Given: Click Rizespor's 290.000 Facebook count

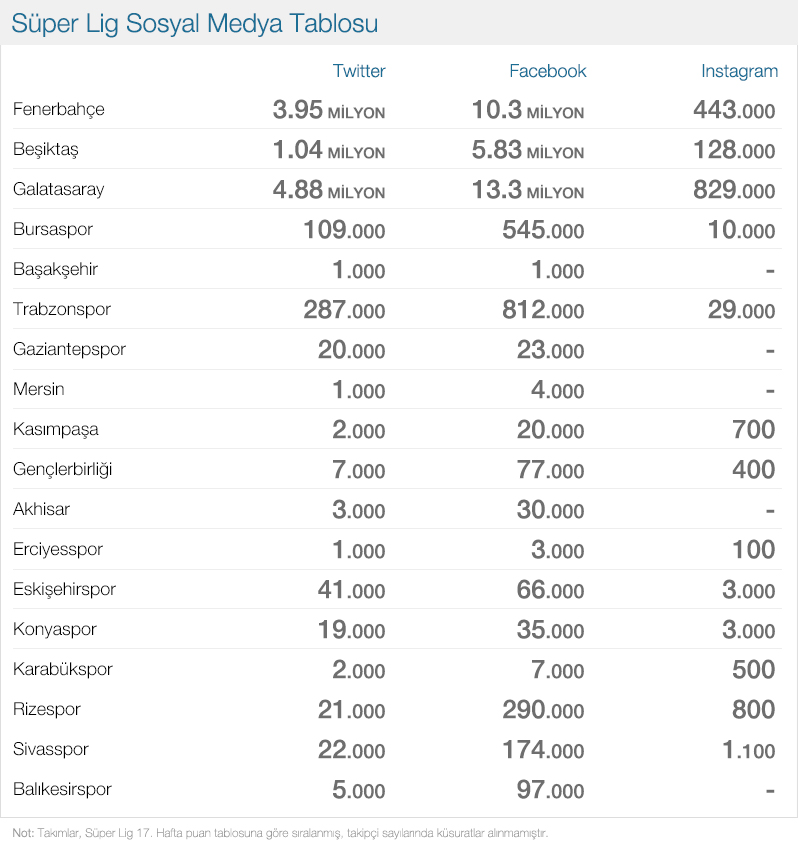Looking at the screenshot, I should pos(543,710).
